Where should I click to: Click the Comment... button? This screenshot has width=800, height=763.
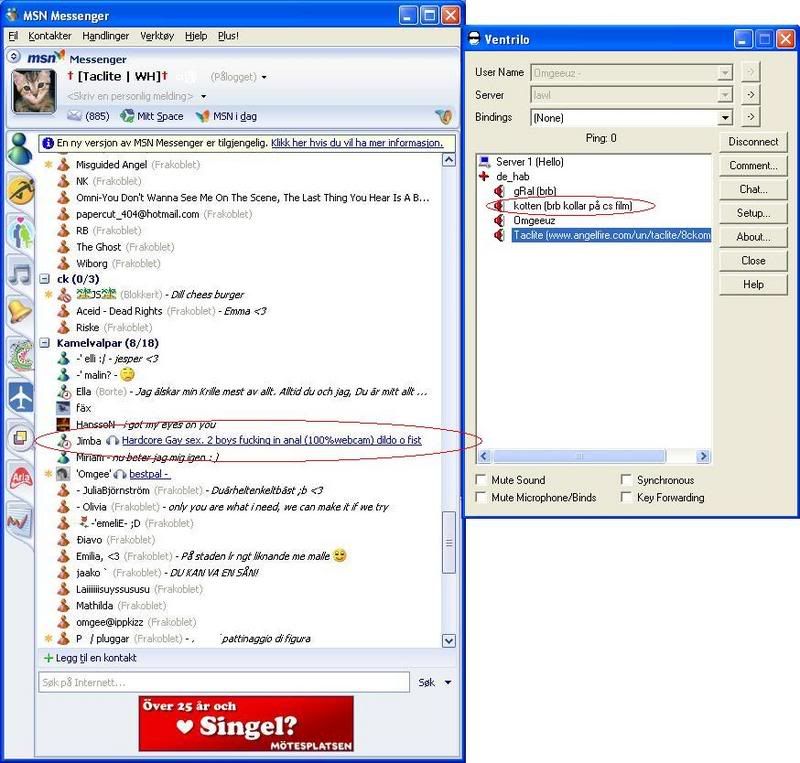point(753,165)
